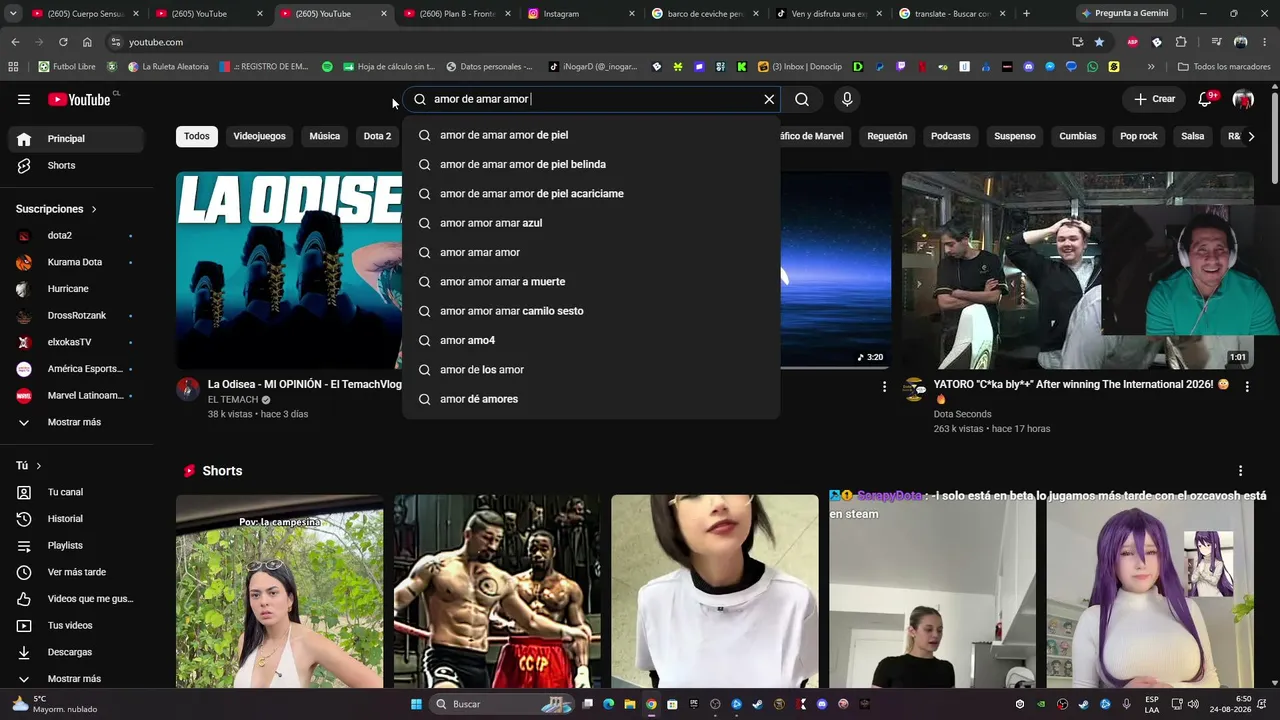Open Playlists in the sidebar
1280x720 pixels.
(x=76, y=545)
